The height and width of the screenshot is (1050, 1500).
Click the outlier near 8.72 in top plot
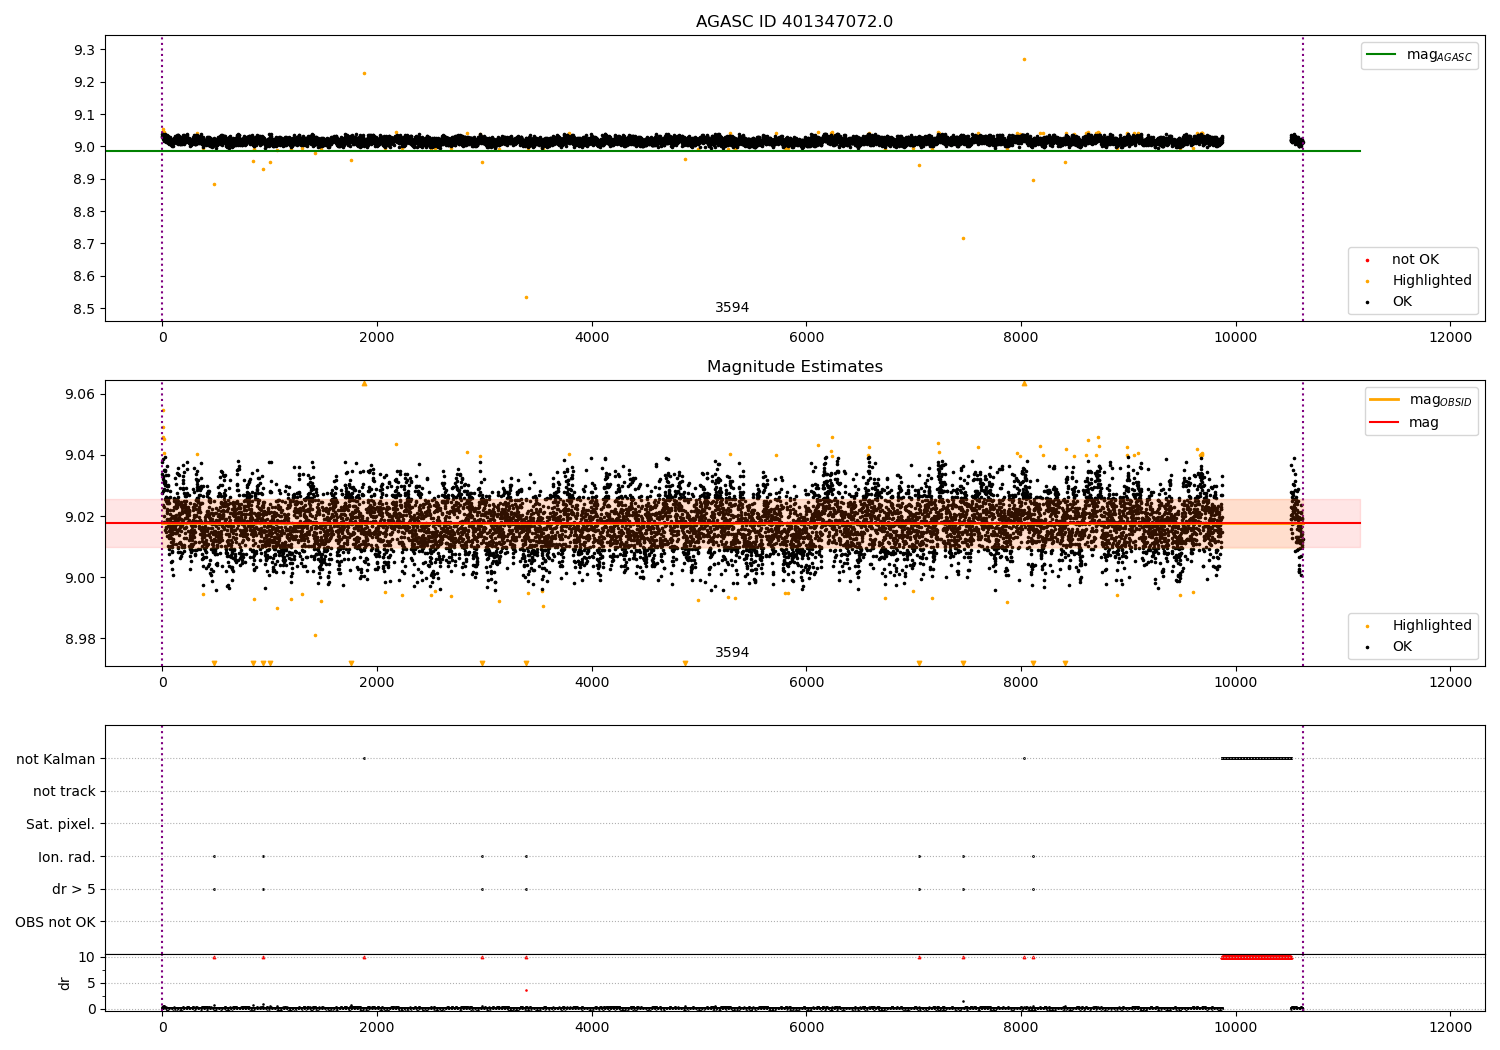click(x=963, y=238)
